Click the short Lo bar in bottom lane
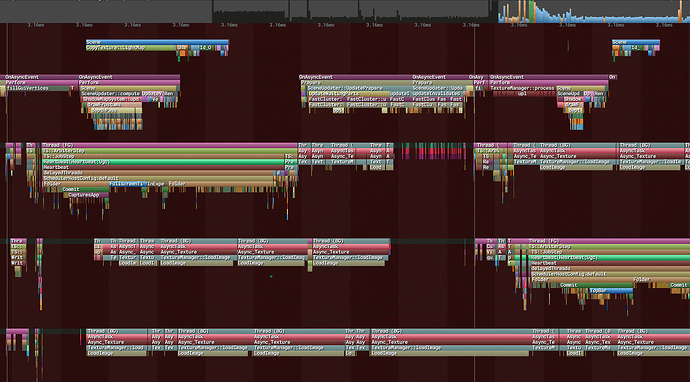 (350, 353)
